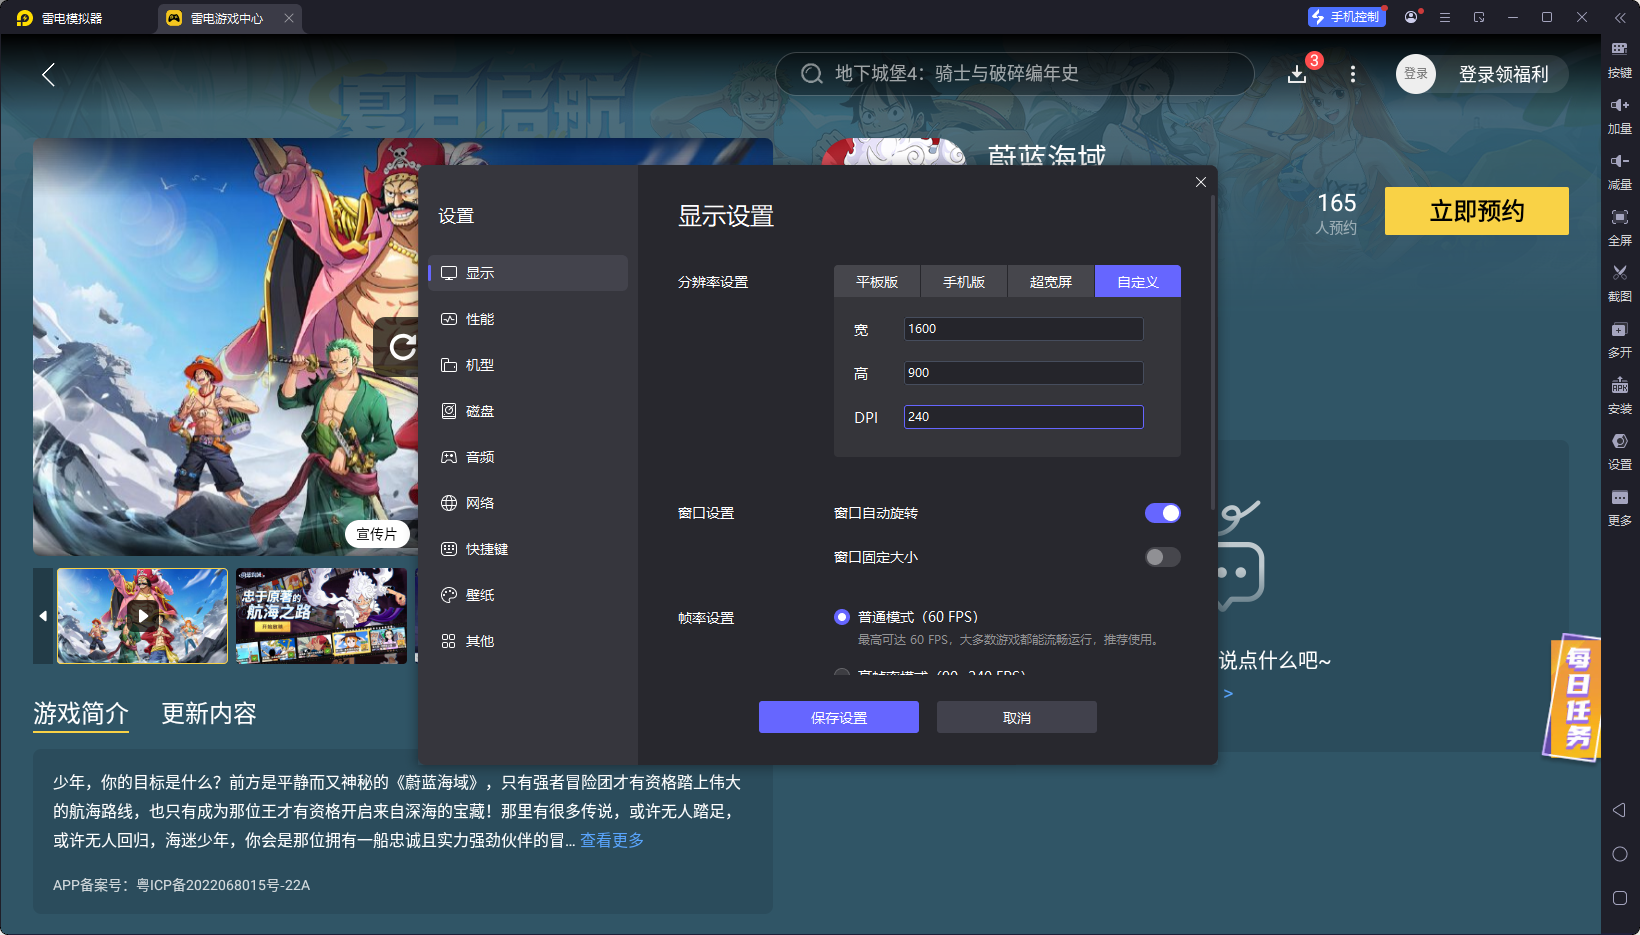Click the 登录 avatar icon
This screenshot has height=935, width=1640.
[x=1416, y=74]
